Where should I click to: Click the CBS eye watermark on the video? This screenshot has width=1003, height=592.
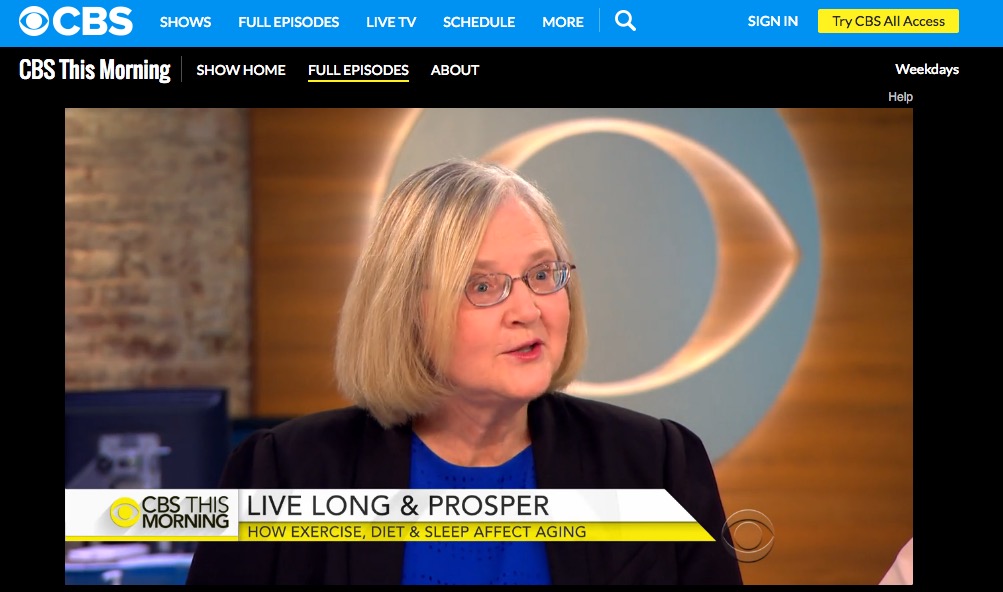748,536
